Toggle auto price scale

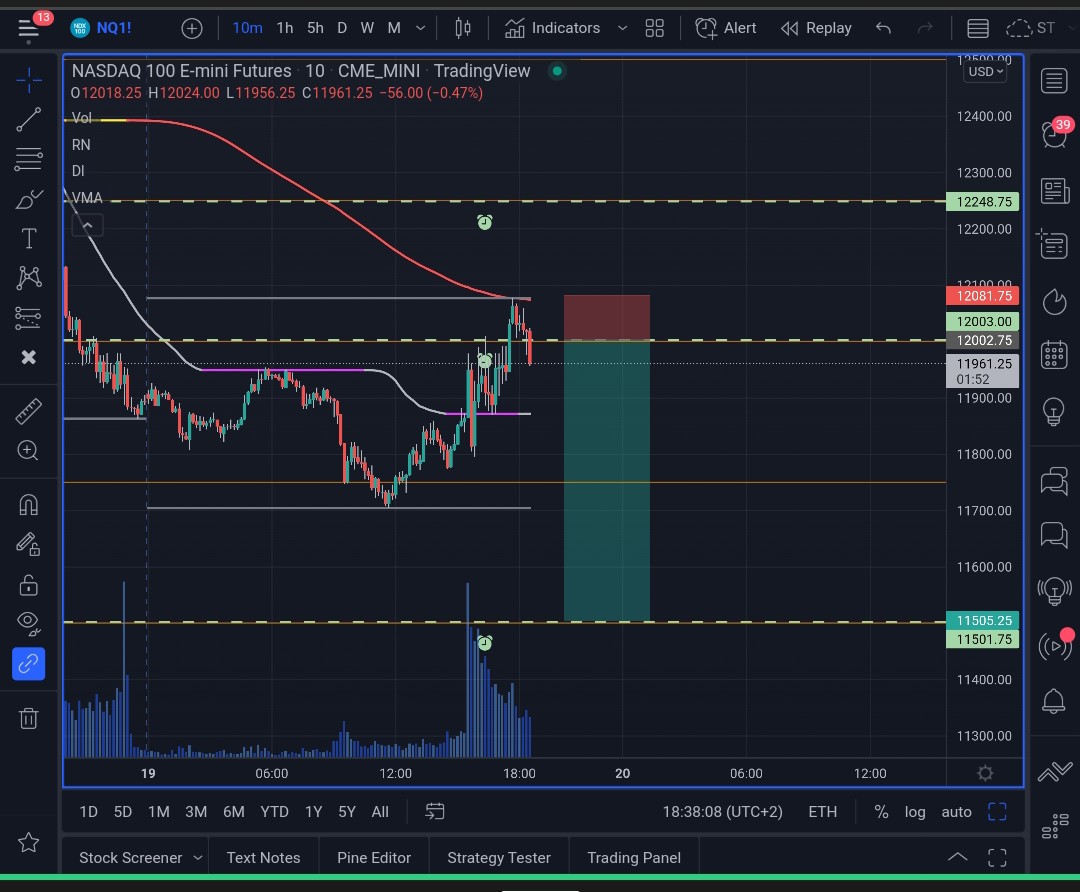pyautogui.click(x=956, y=812)
